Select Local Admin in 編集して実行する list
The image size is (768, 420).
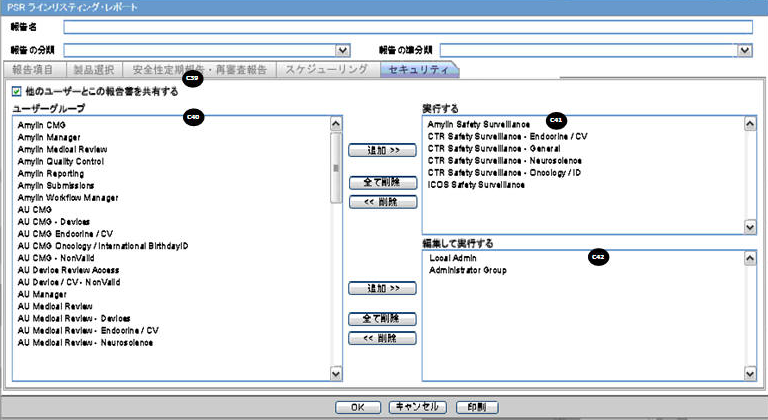point(453,258)
